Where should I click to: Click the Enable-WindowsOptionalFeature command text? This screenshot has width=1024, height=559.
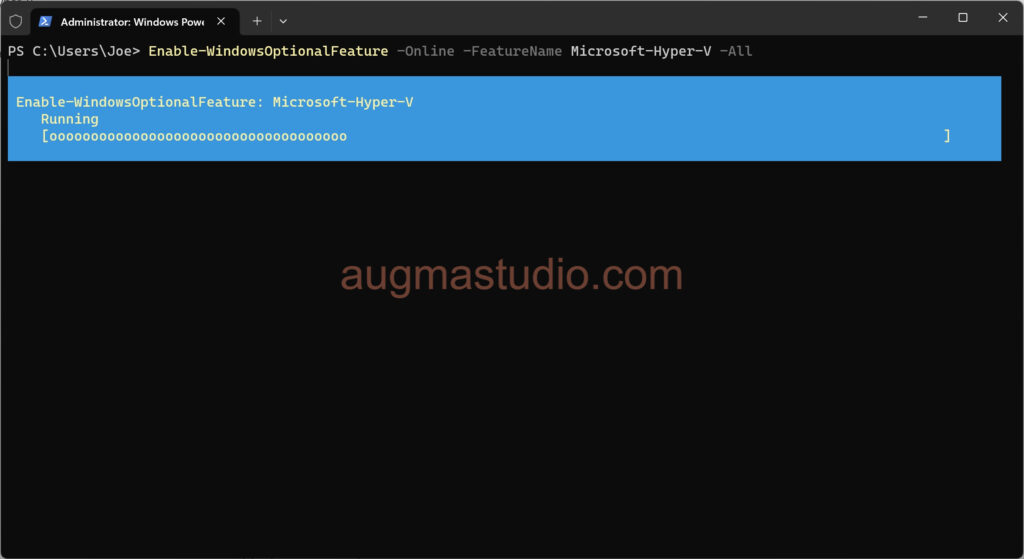pyautogui.click(x=268, y=51)
